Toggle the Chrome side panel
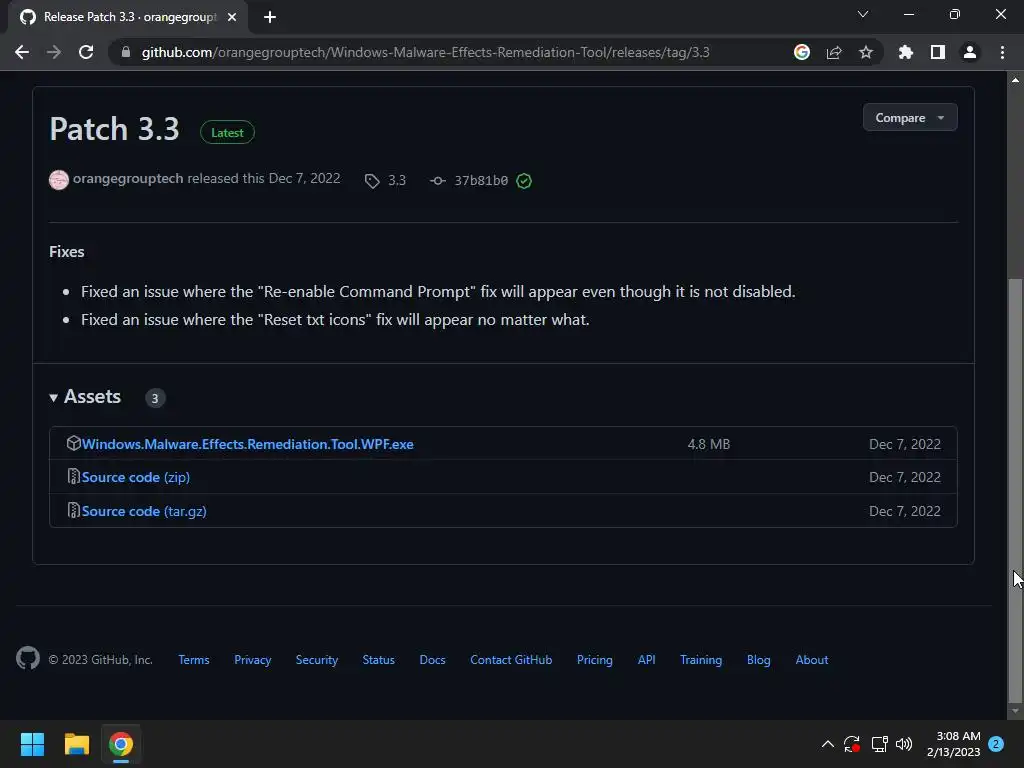This screenshot has height=768, width=1024. click(x=938, y=52)
